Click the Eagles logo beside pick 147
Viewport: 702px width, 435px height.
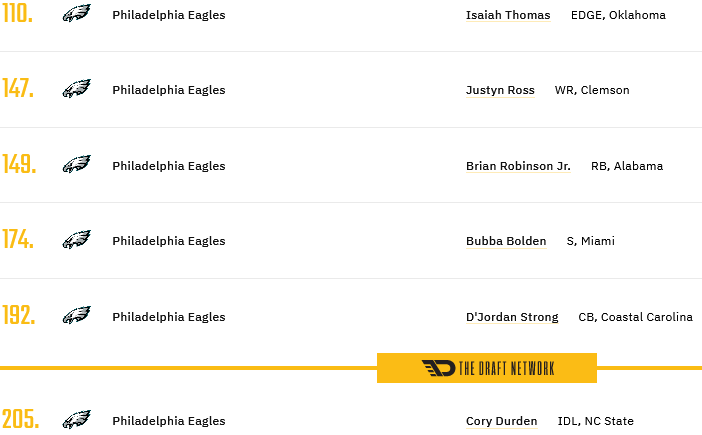pyautogui.click(x=76, y=89)
